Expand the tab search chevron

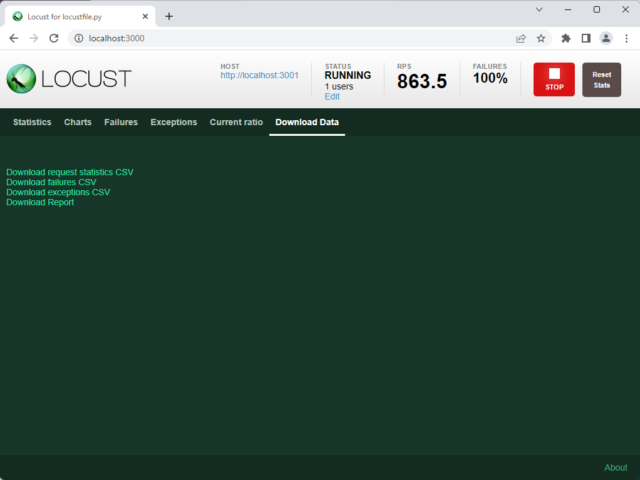point(539,9)
